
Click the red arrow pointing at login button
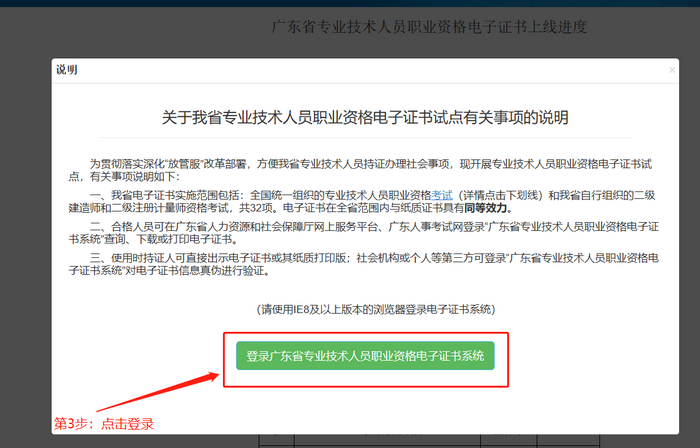coord(183,386)
